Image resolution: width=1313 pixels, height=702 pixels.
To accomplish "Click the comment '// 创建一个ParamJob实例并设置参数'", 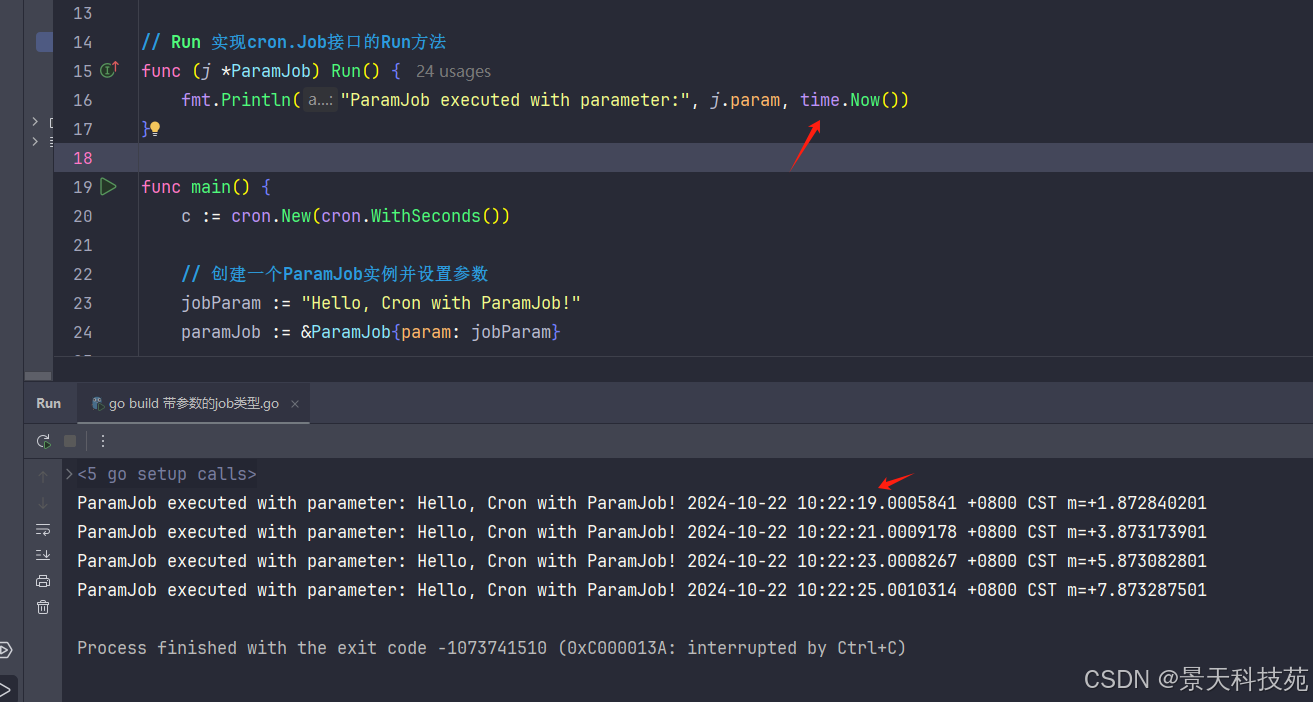I will point(335,274).
